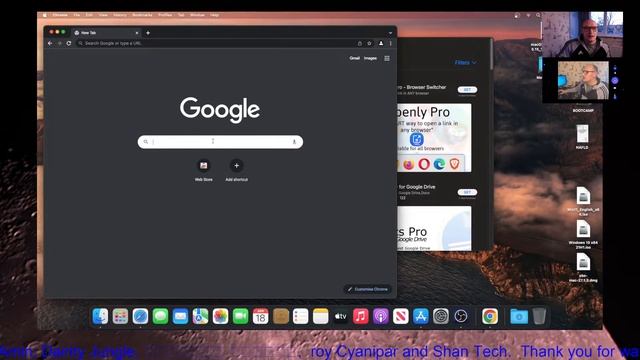
Task: Open Podcasts from the Dock
Action: coord(380,316)
